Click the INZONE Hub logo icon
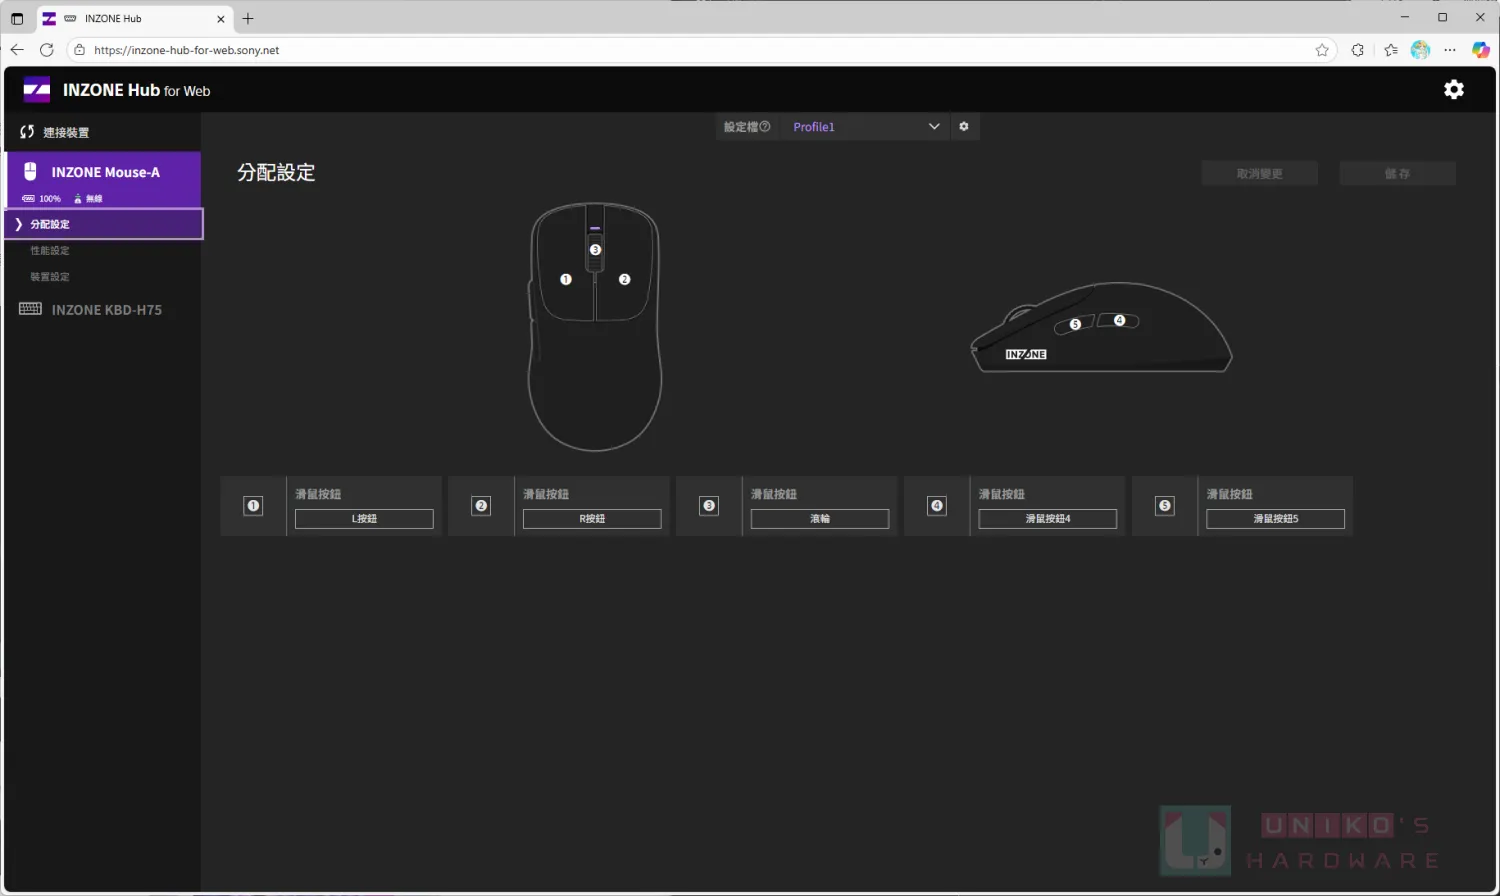 [x=37, y=90]
